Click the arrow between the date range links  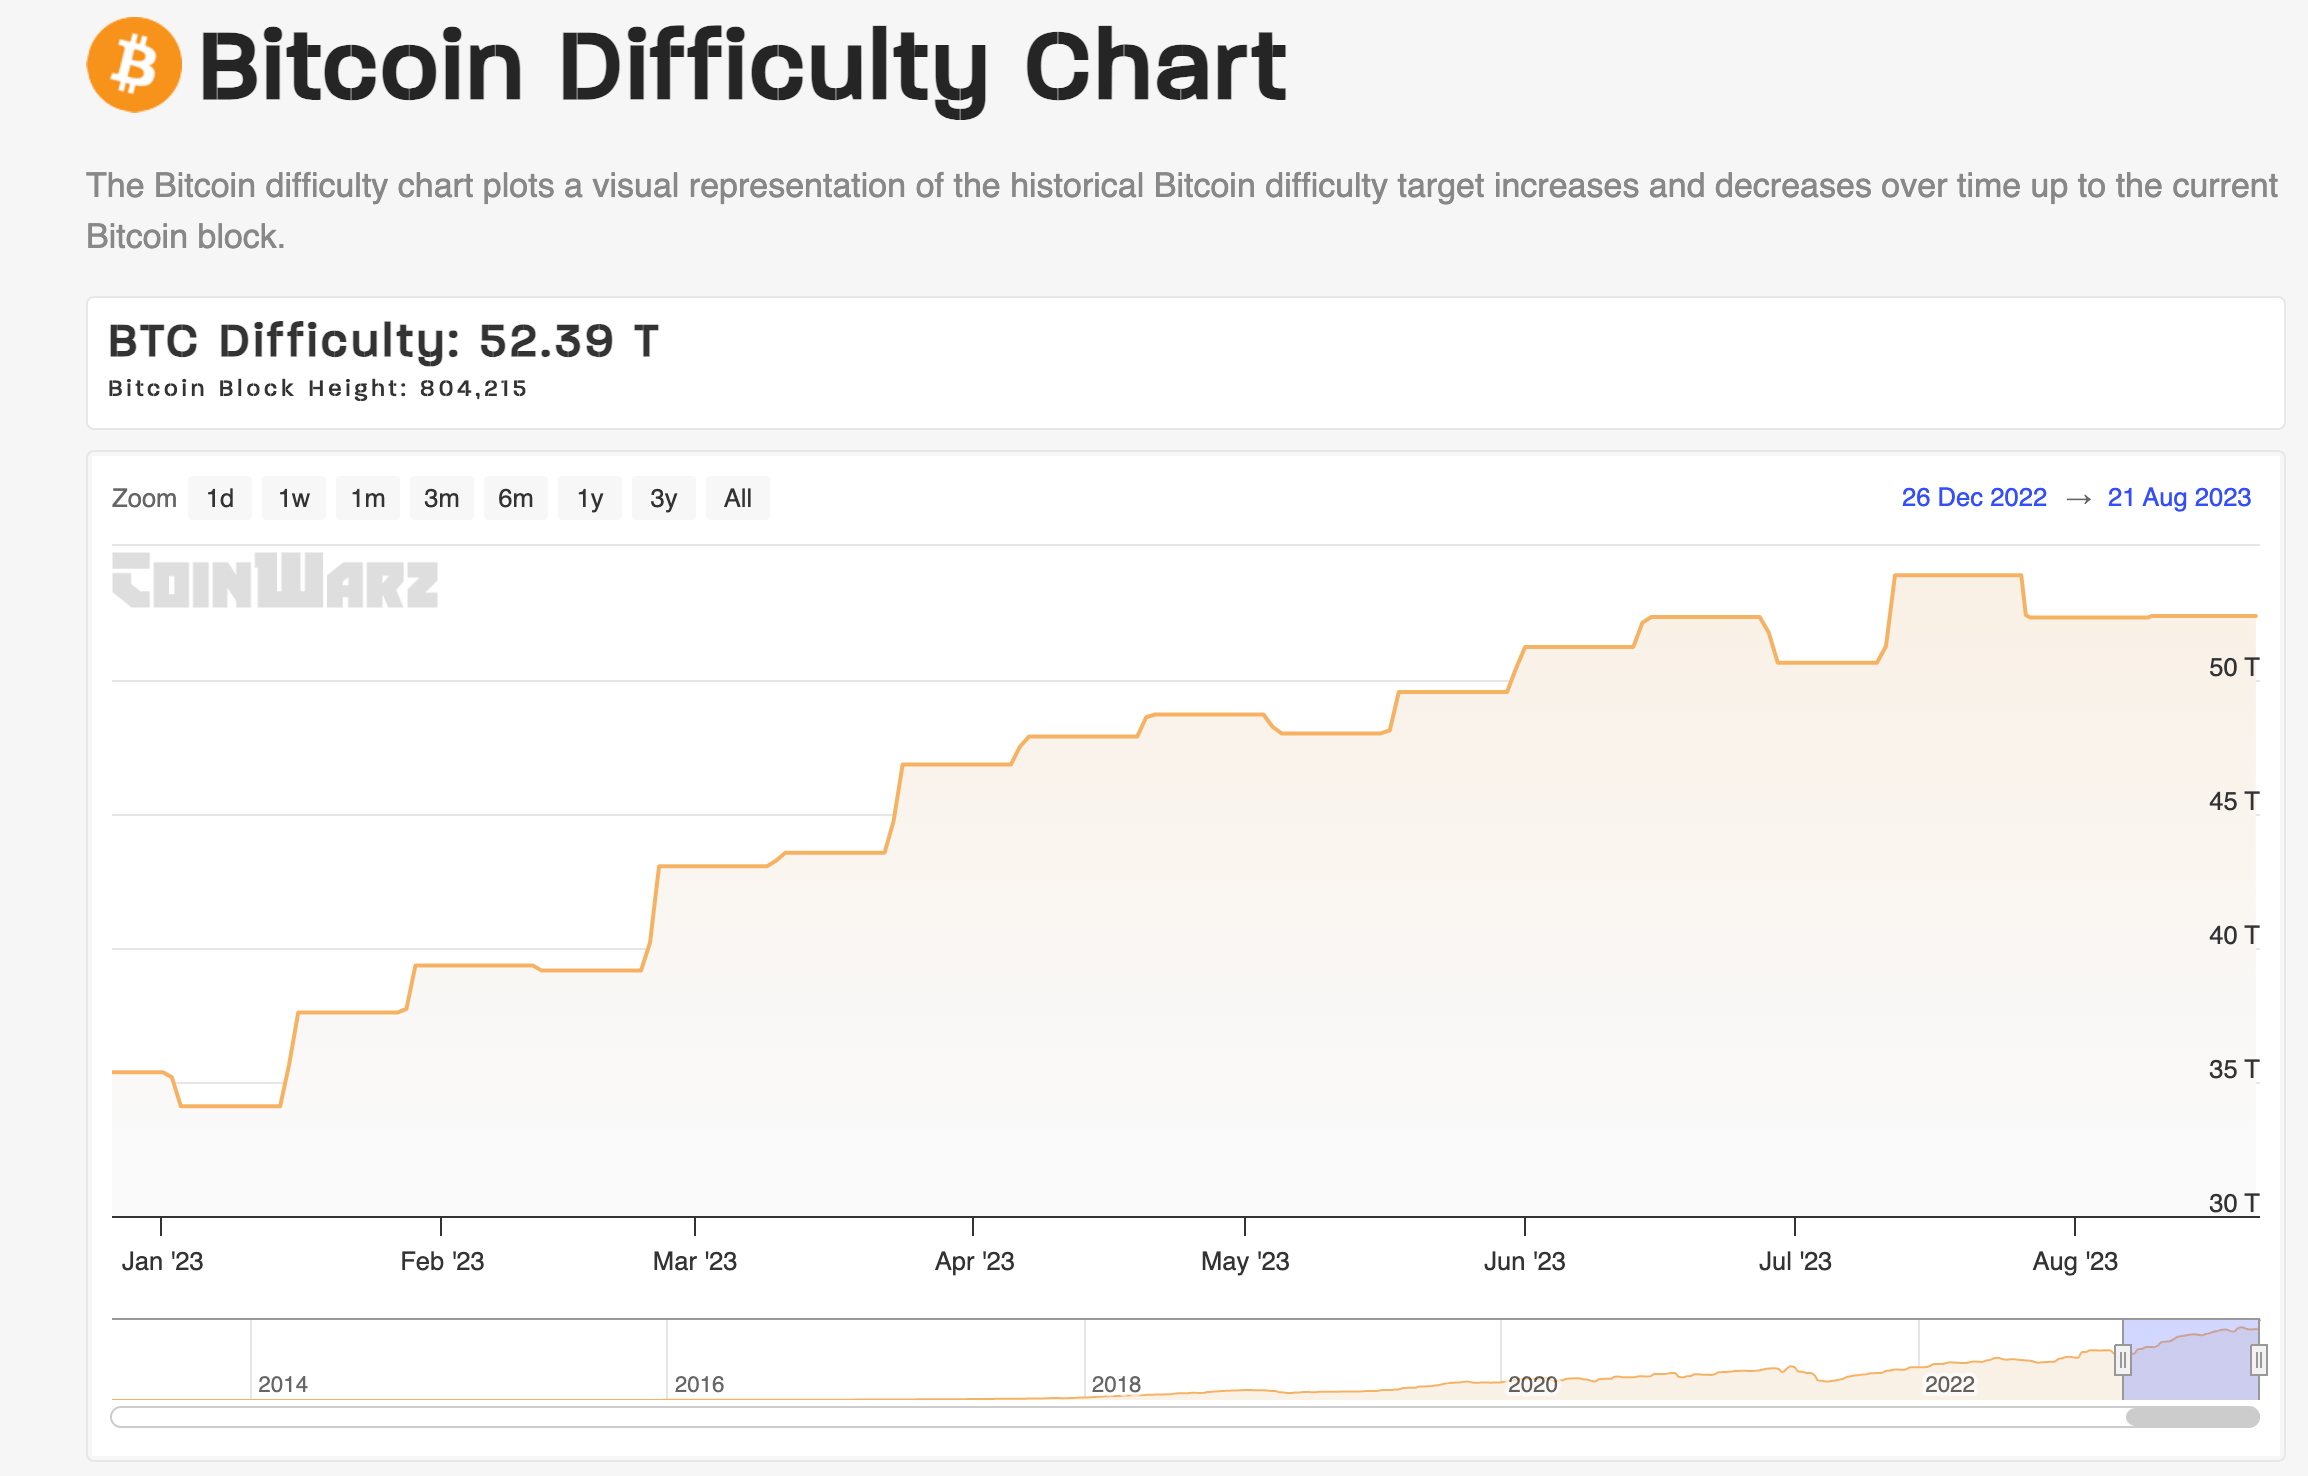(x=2078, y=497)
